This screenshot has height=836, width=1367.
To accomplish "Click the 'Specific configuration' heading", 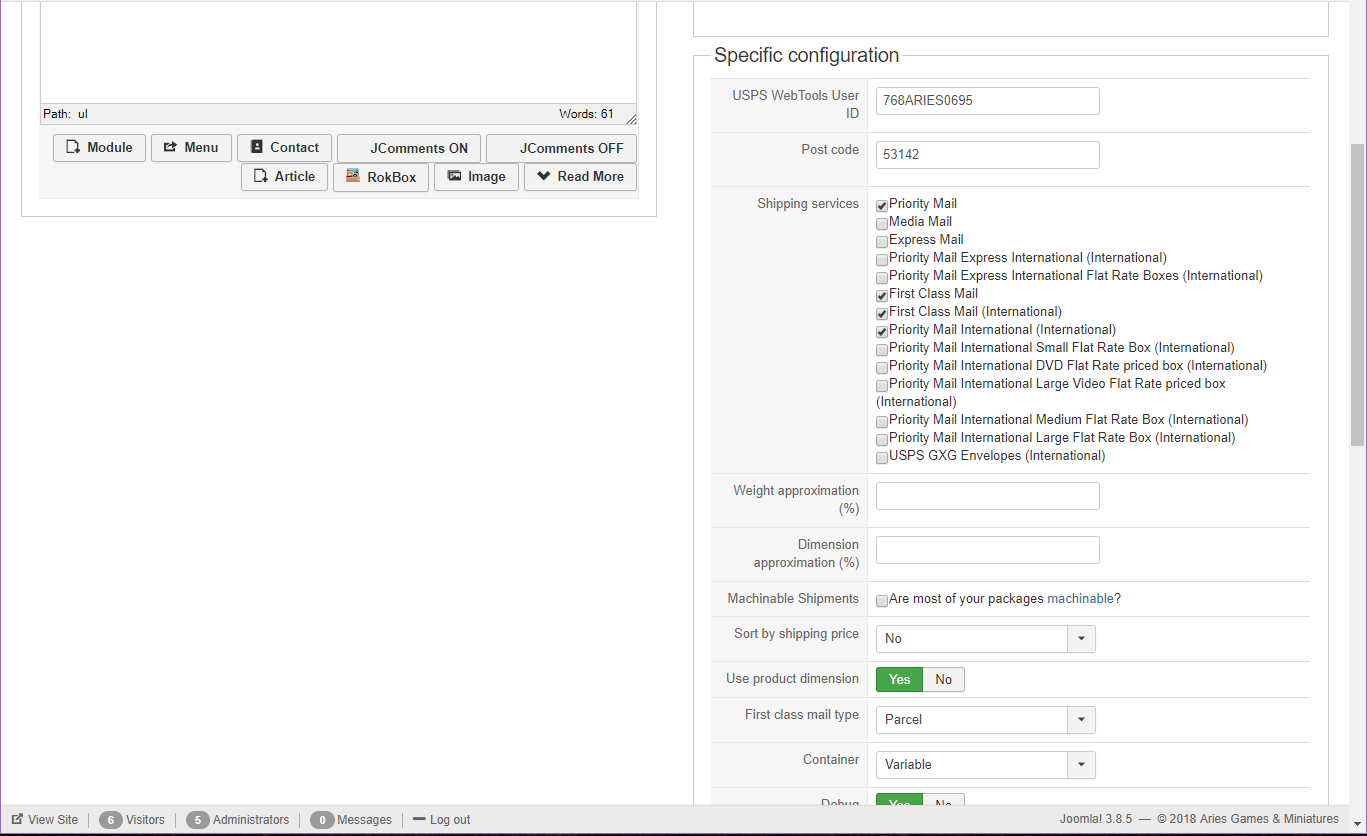I will (806, 56).
